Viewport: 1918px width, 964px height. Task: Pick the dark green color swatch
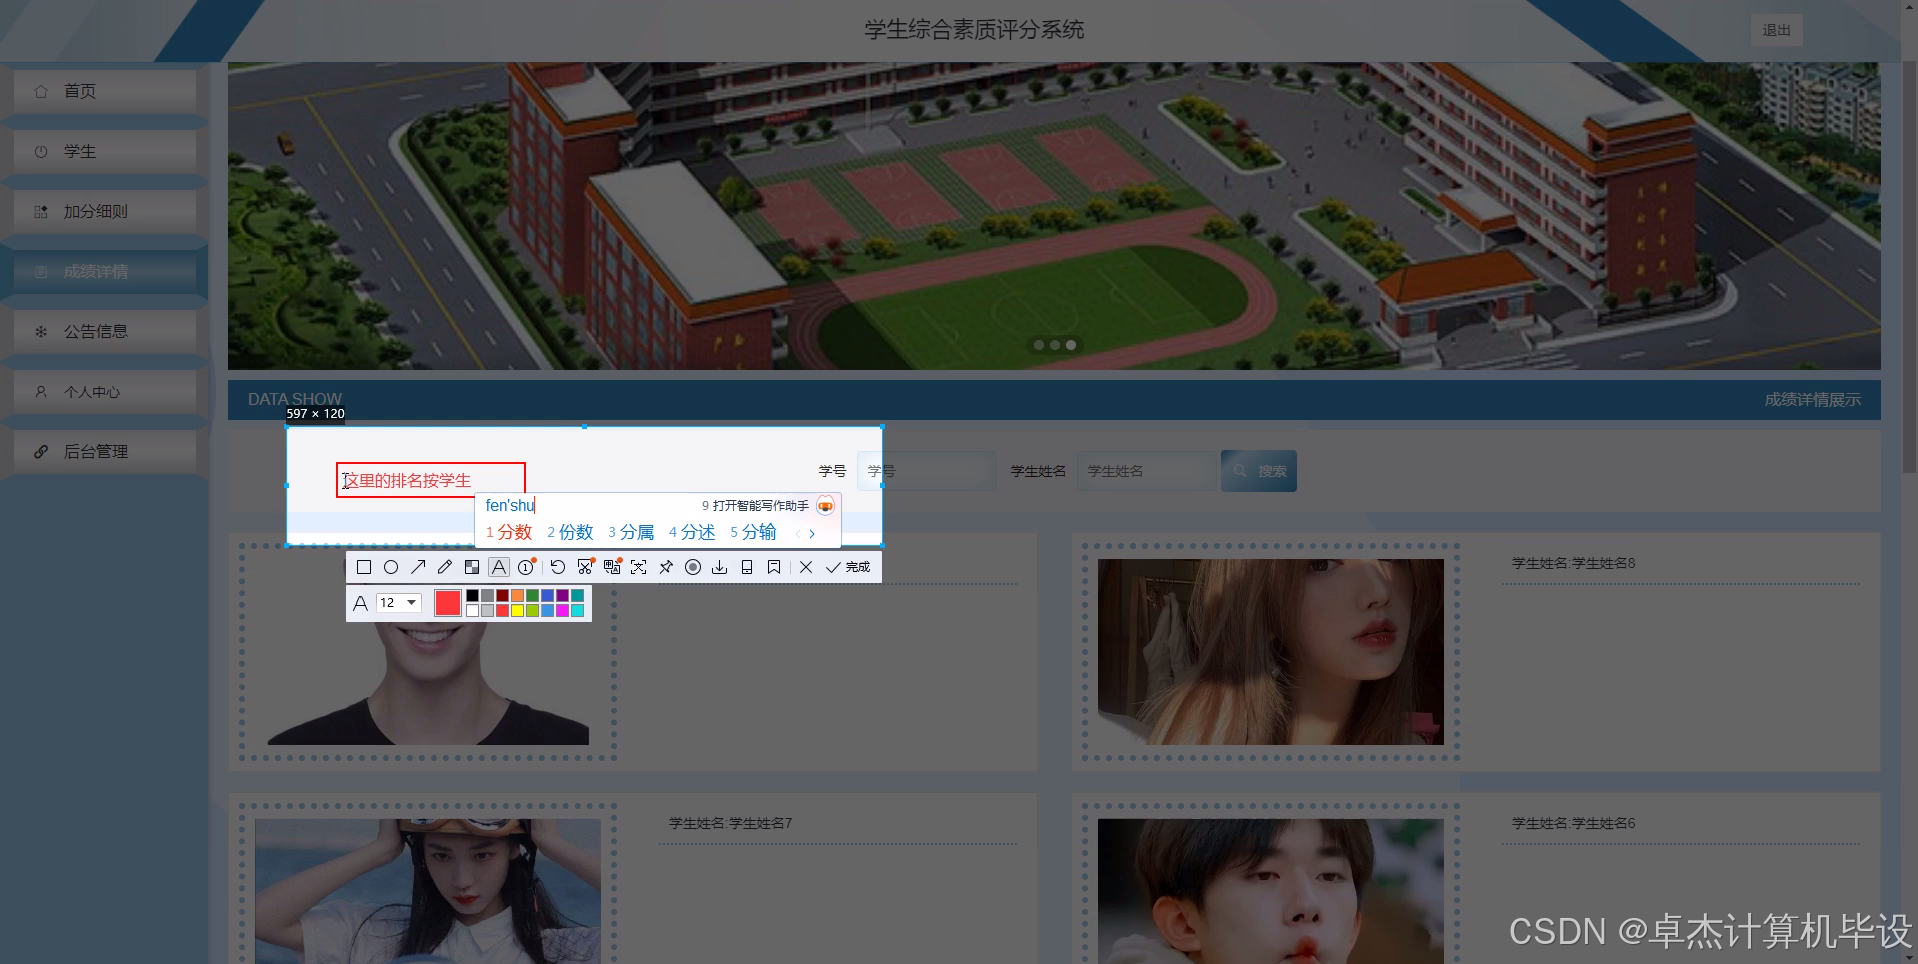532,595
